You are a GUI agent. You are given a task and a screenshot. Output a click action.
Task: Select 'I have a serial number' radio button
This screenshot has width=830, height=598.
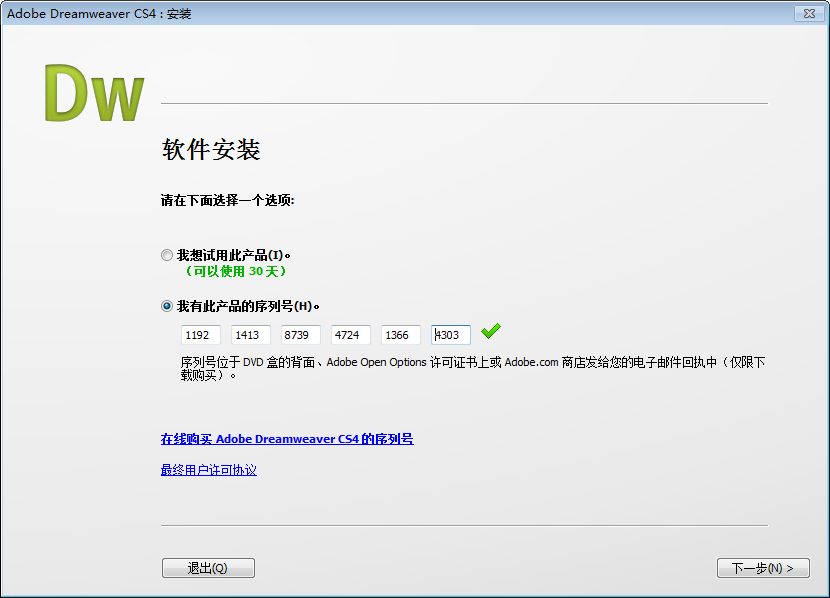[167, 306]
